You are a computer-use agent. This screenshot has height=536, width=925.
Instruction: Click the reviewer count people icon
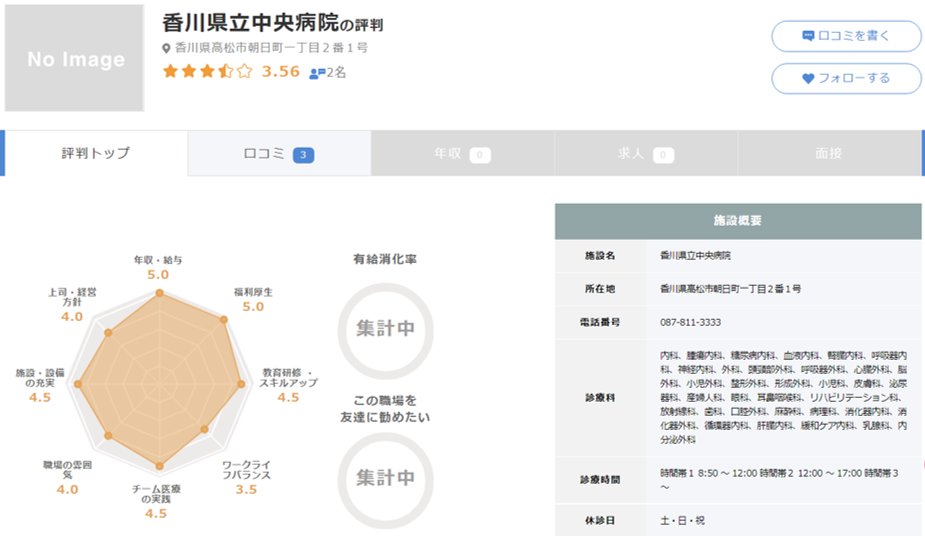[x=317, y=73]
